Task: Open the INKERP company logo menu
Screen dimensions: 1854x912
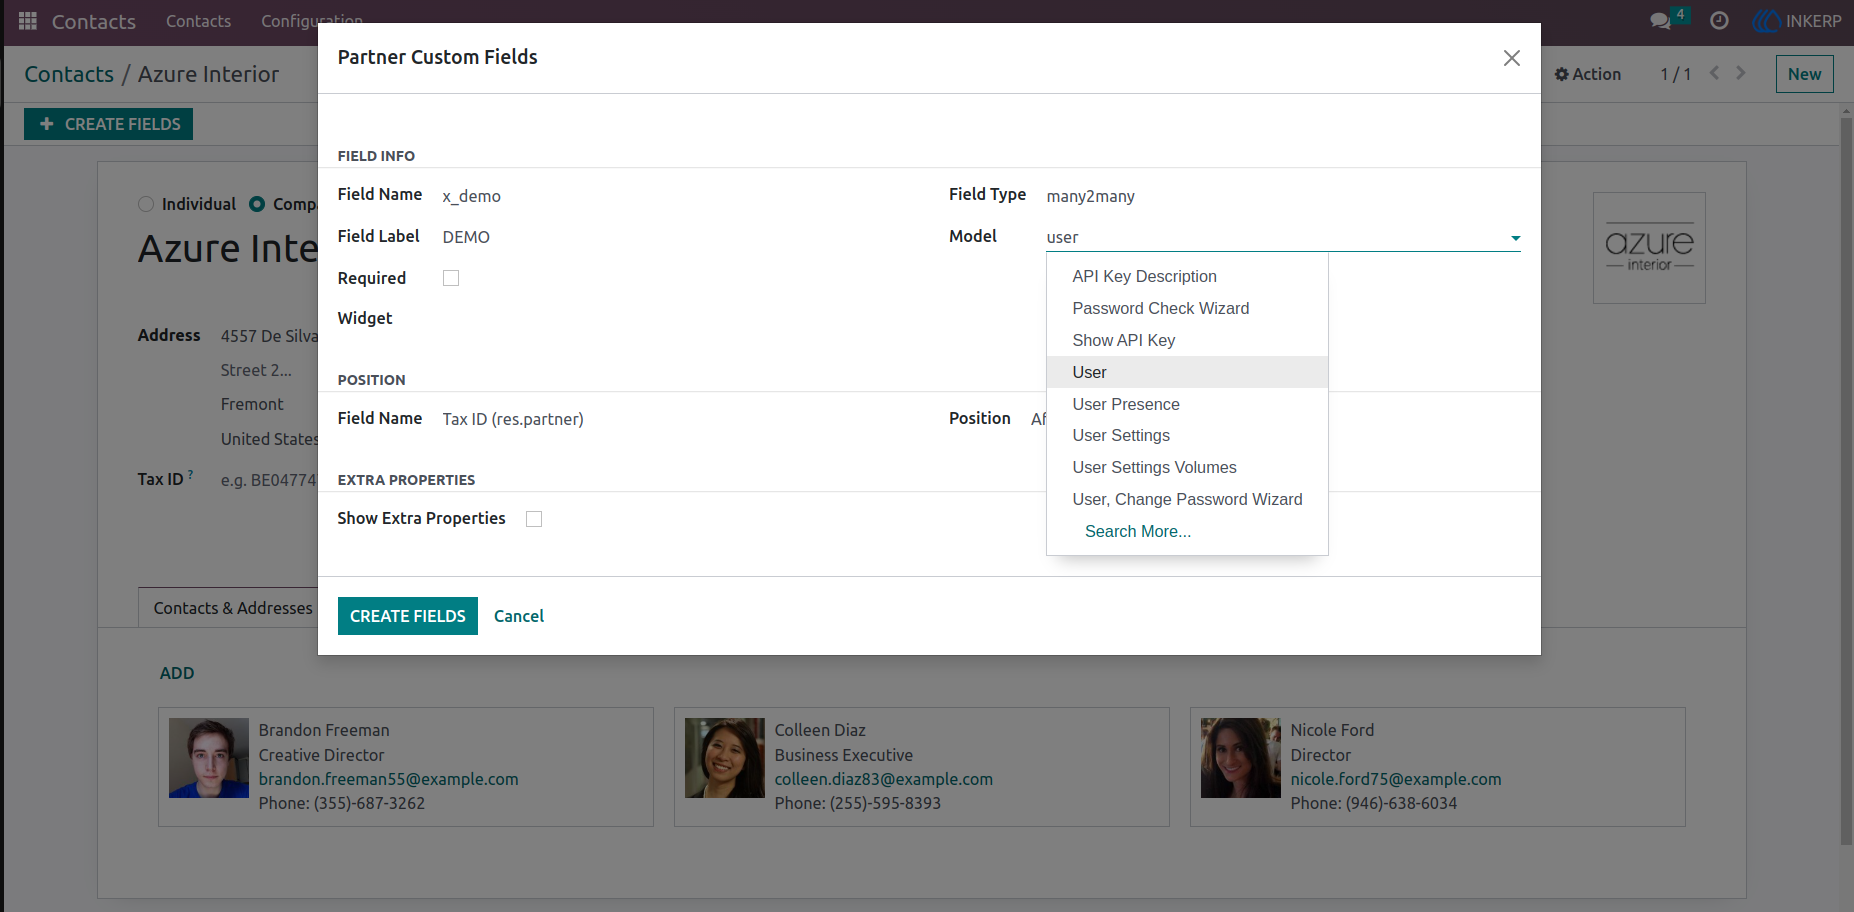Action: [1797, 21]
